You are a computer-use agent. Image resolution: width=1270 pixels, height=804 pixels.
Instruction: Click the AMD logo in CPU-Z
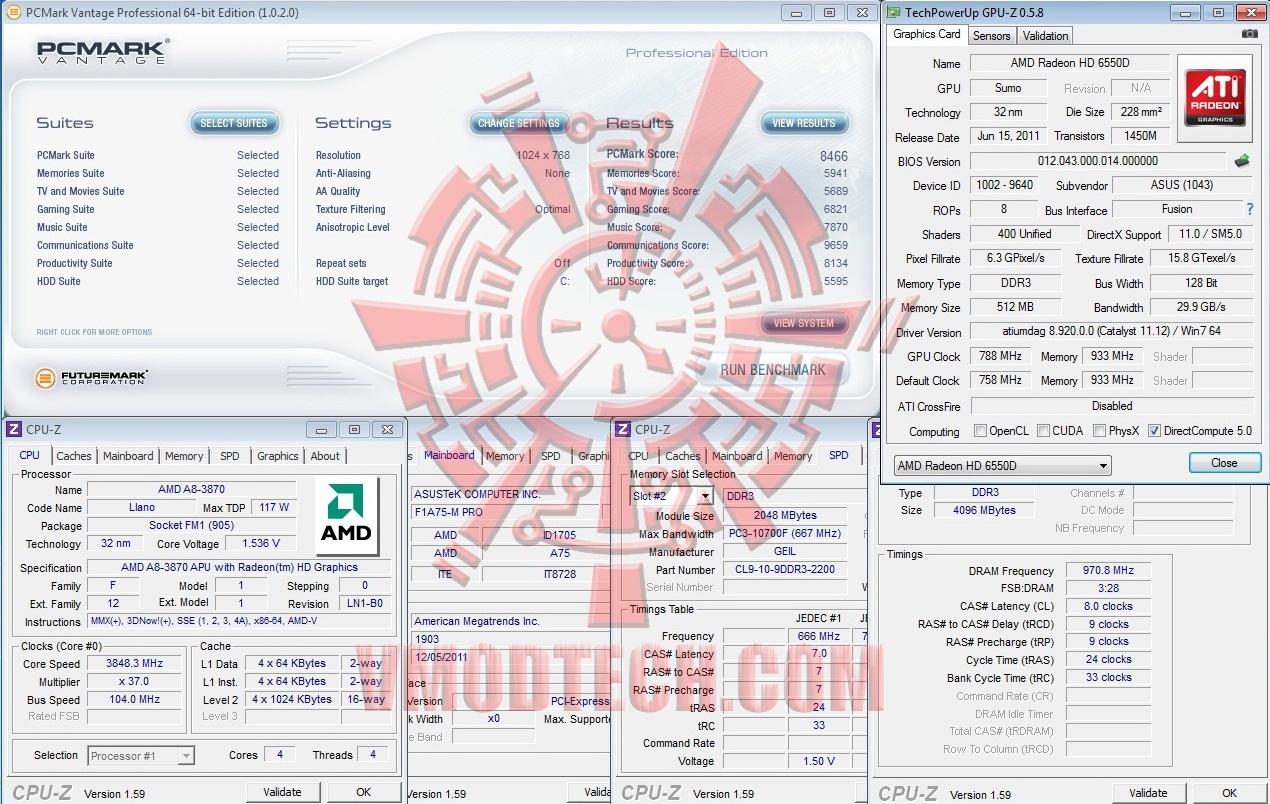346,515
